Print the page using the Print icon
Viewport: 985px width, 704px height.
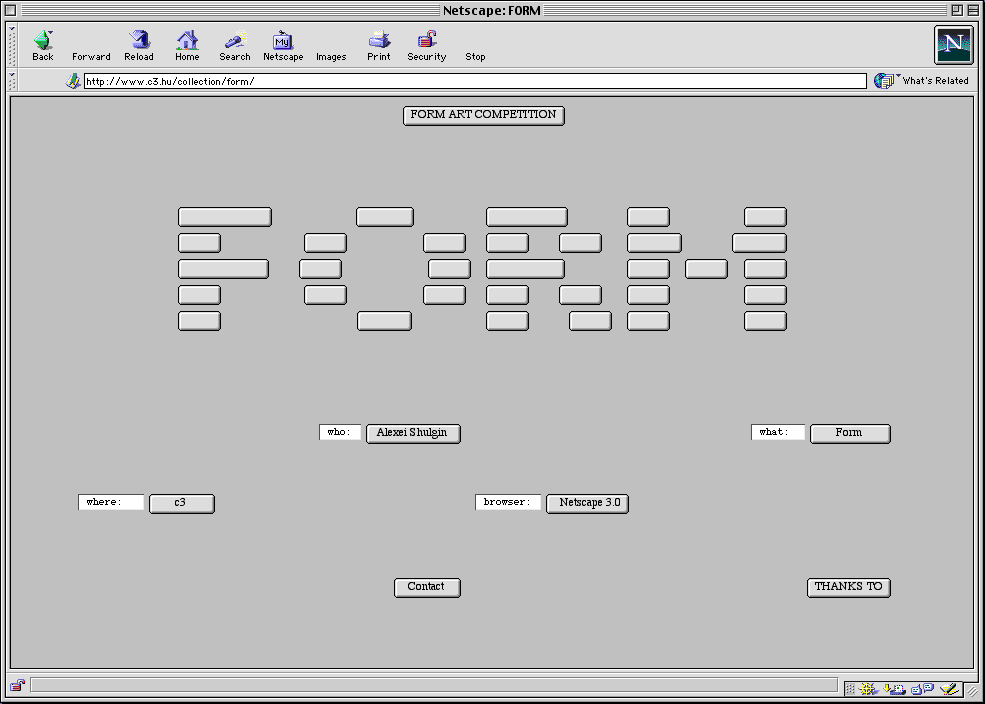point(379,41)
